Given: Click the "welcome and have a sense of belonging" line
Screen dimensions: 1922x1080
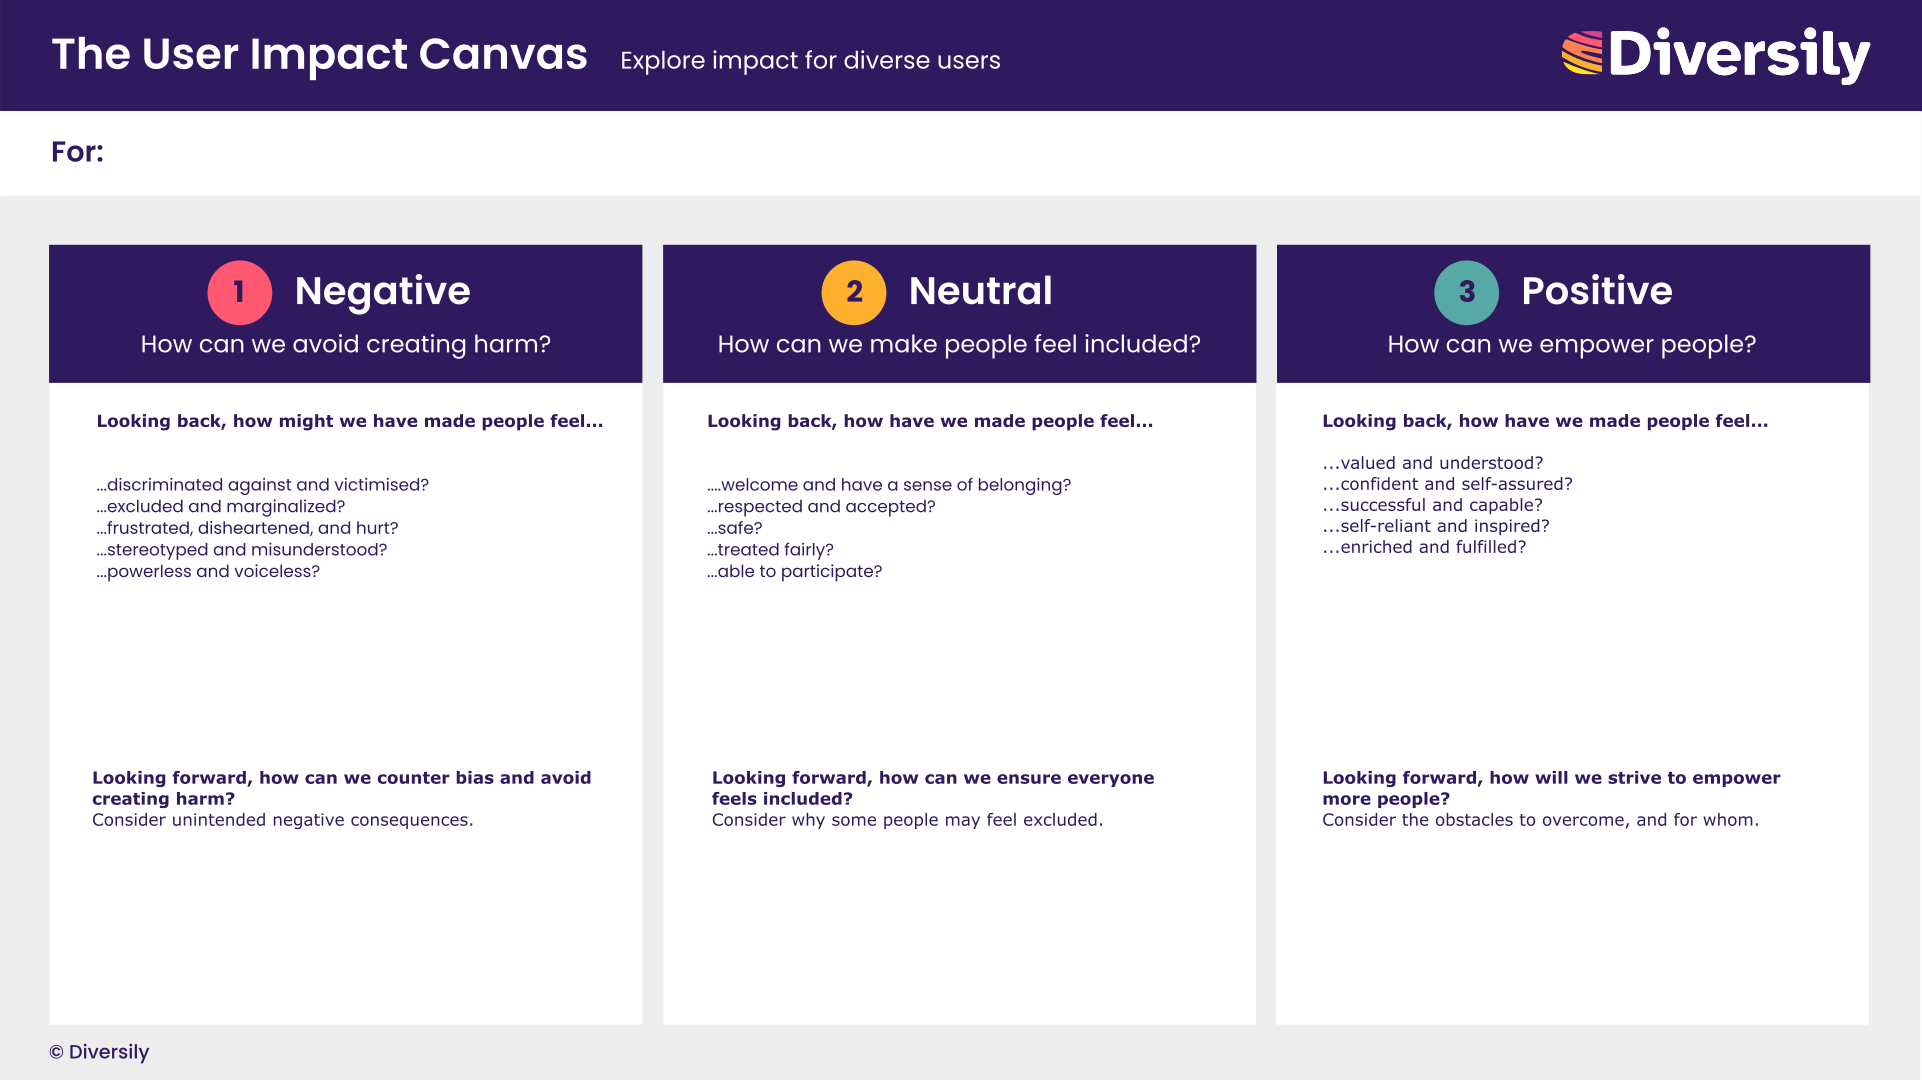Looking at the screenshot, I should pyautogui.click(x=889, y=485).
